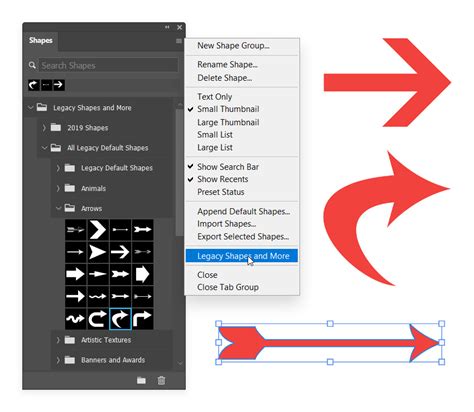
Task: Click the large red straight arrow shape
Action: (387, 82)
